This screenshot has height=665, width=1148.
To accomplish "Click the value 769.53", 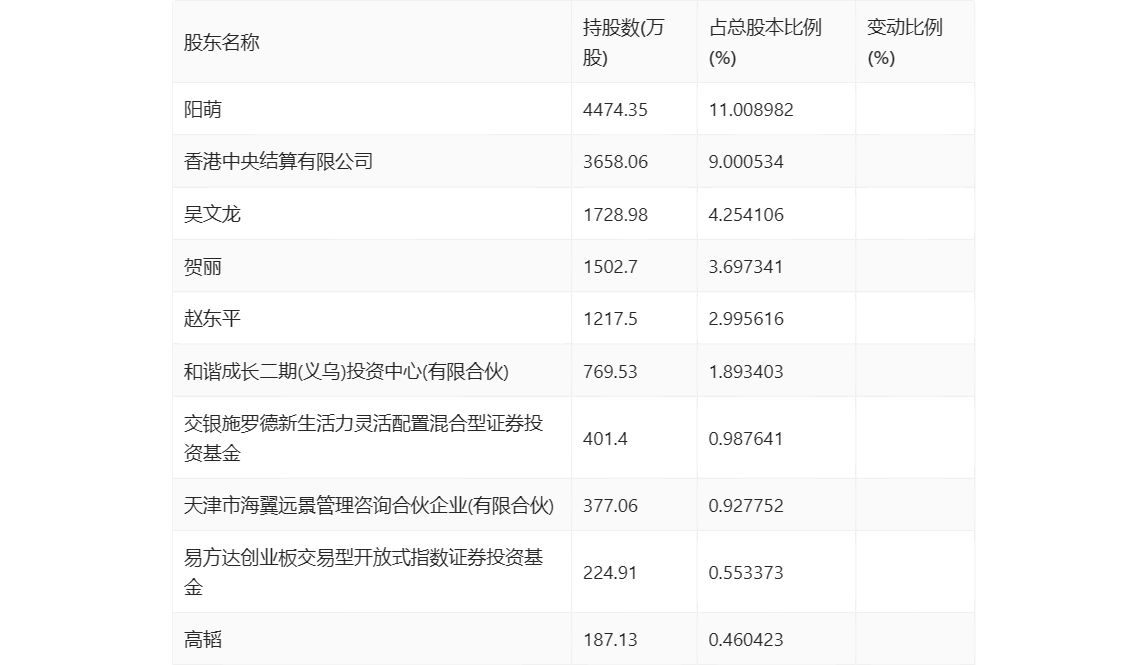I will click(610, 371).
